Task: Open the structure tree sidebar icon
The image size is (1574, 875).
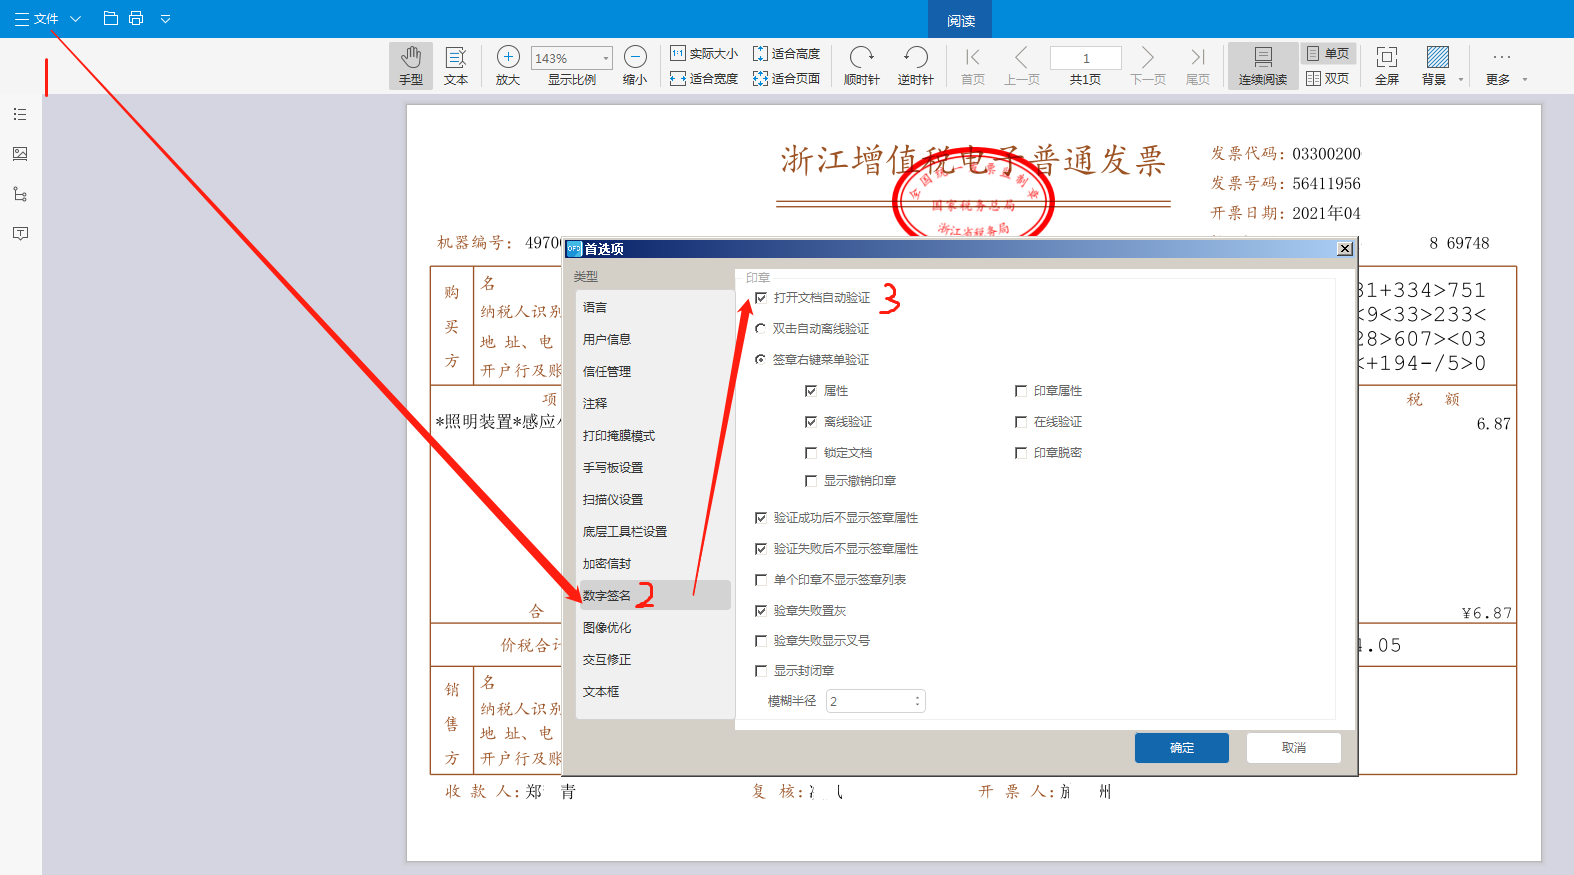Action: [20, 194]
